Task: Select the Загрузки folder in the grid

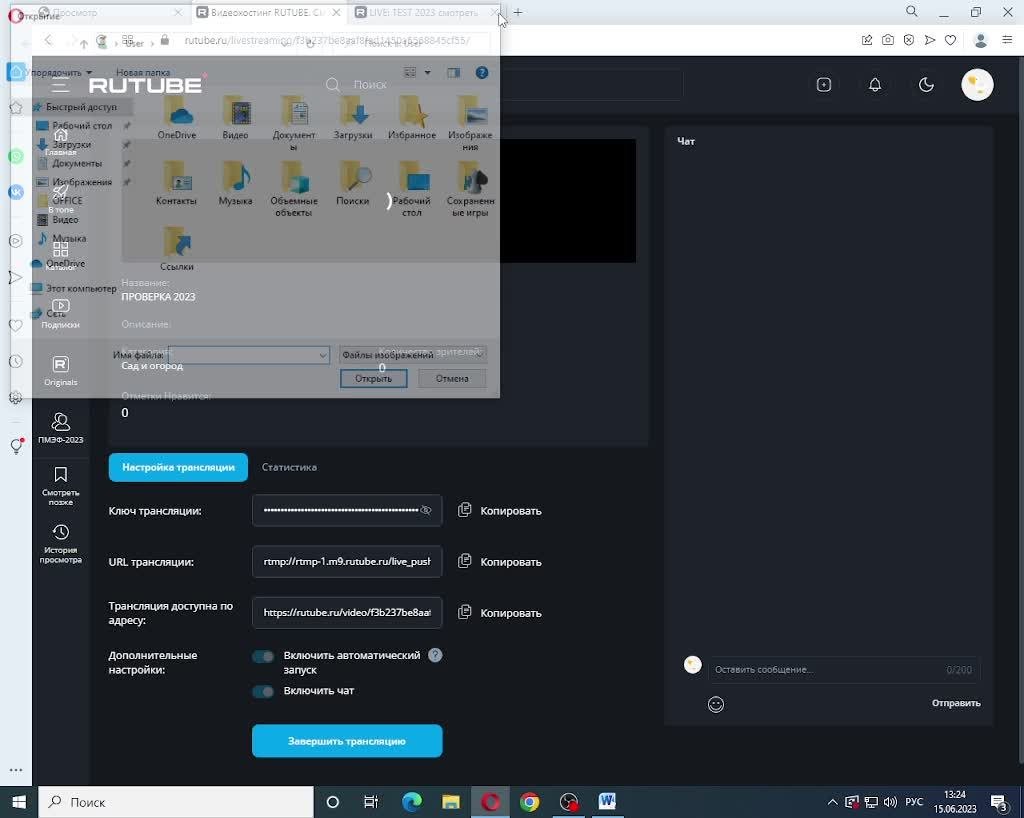Action: click(x=353, y=118)
